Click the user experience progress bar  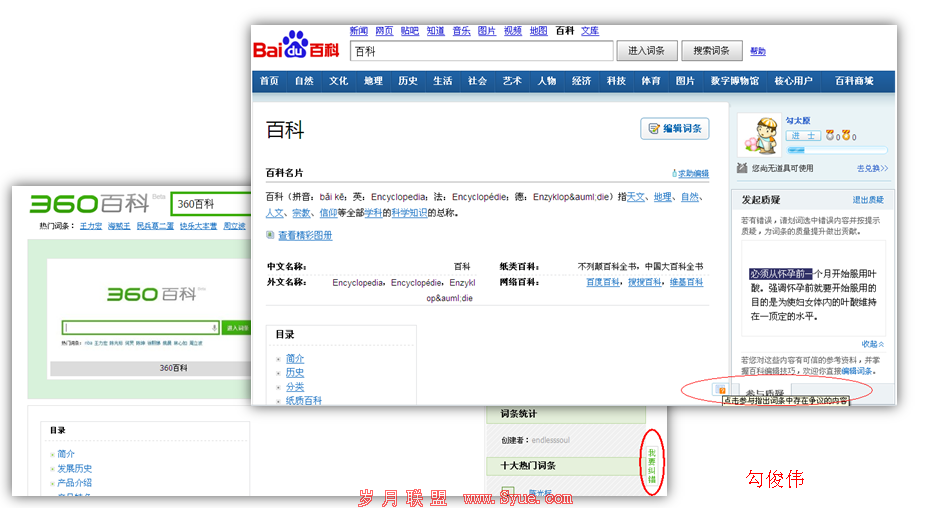coord(837,151)
